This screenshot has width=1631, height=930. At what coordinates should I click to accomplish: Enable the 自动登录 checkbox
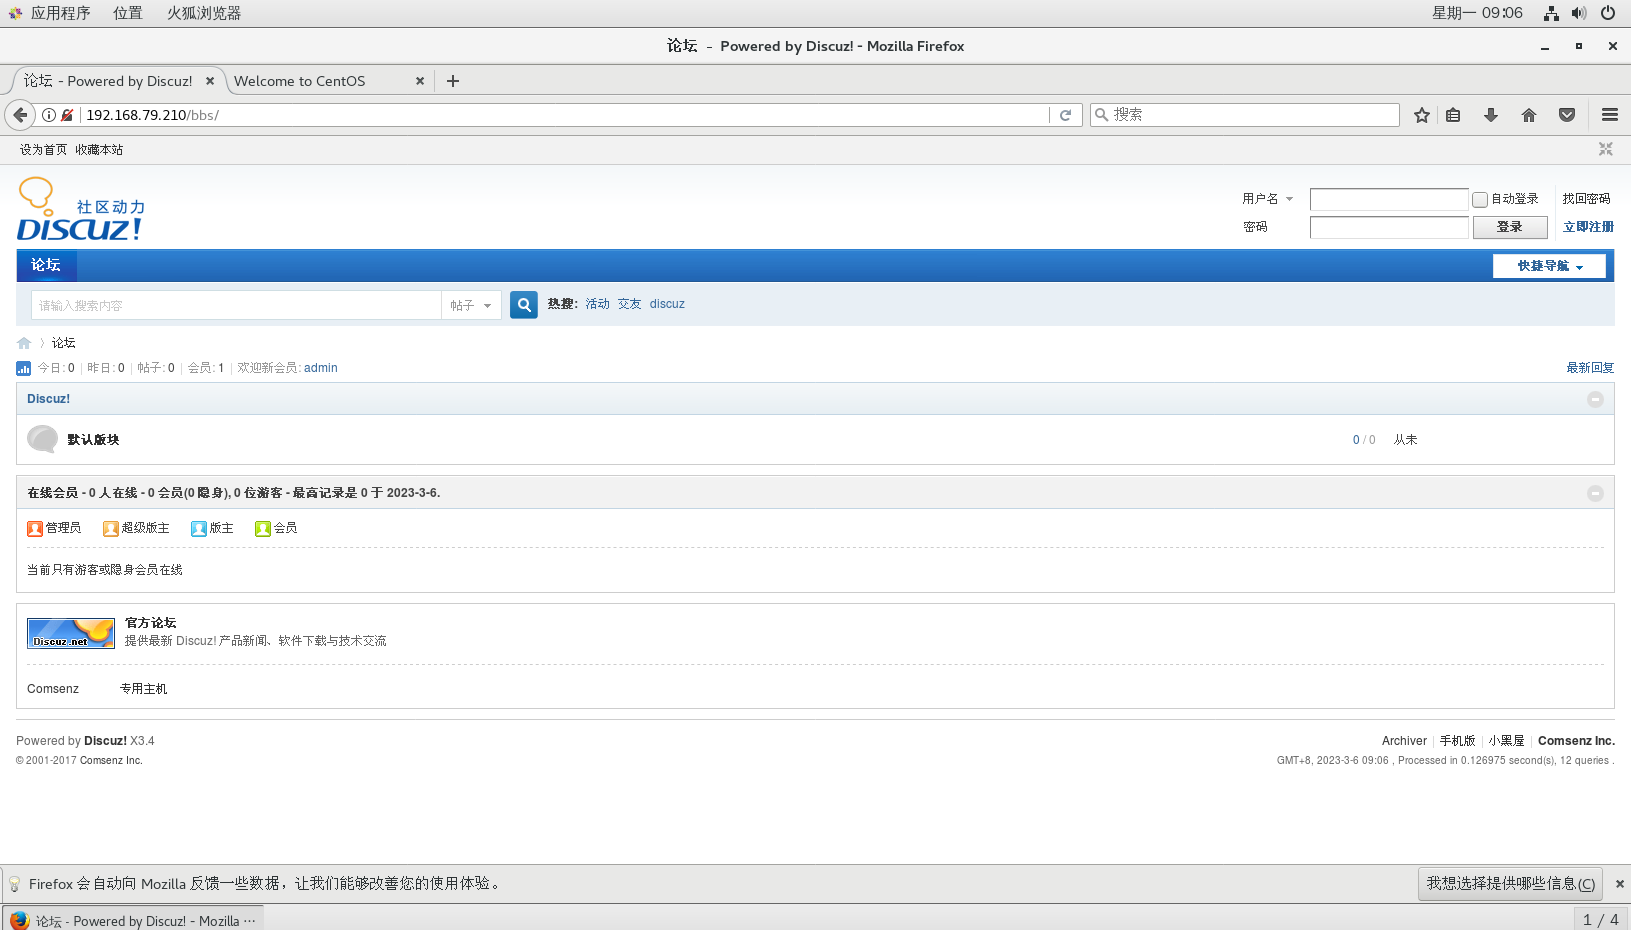point(1480,200)
